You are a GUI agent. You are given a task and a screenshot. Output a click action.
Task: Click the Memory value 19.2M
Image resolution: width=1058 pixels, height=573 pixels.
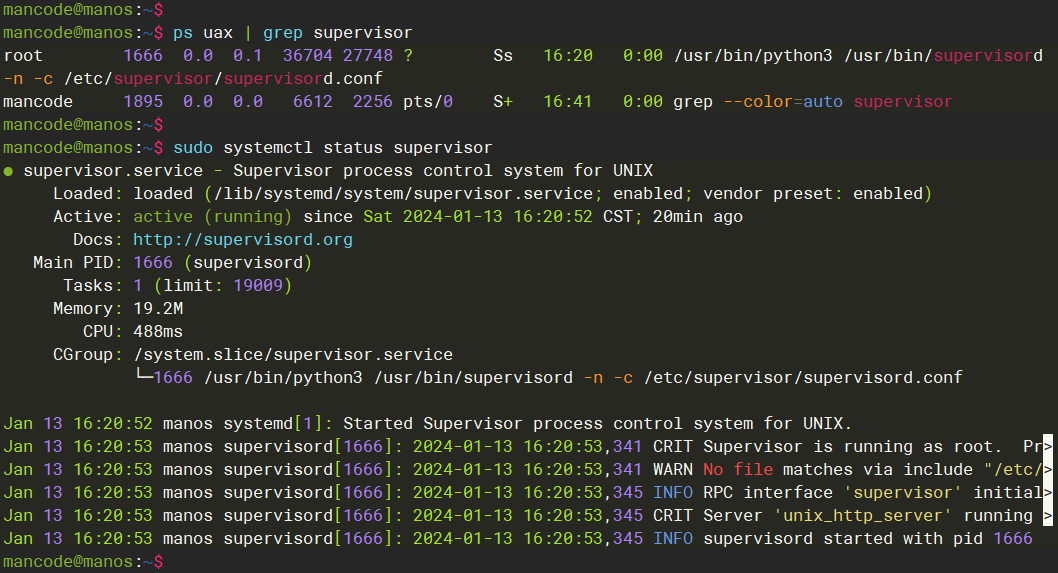[158, 309]
